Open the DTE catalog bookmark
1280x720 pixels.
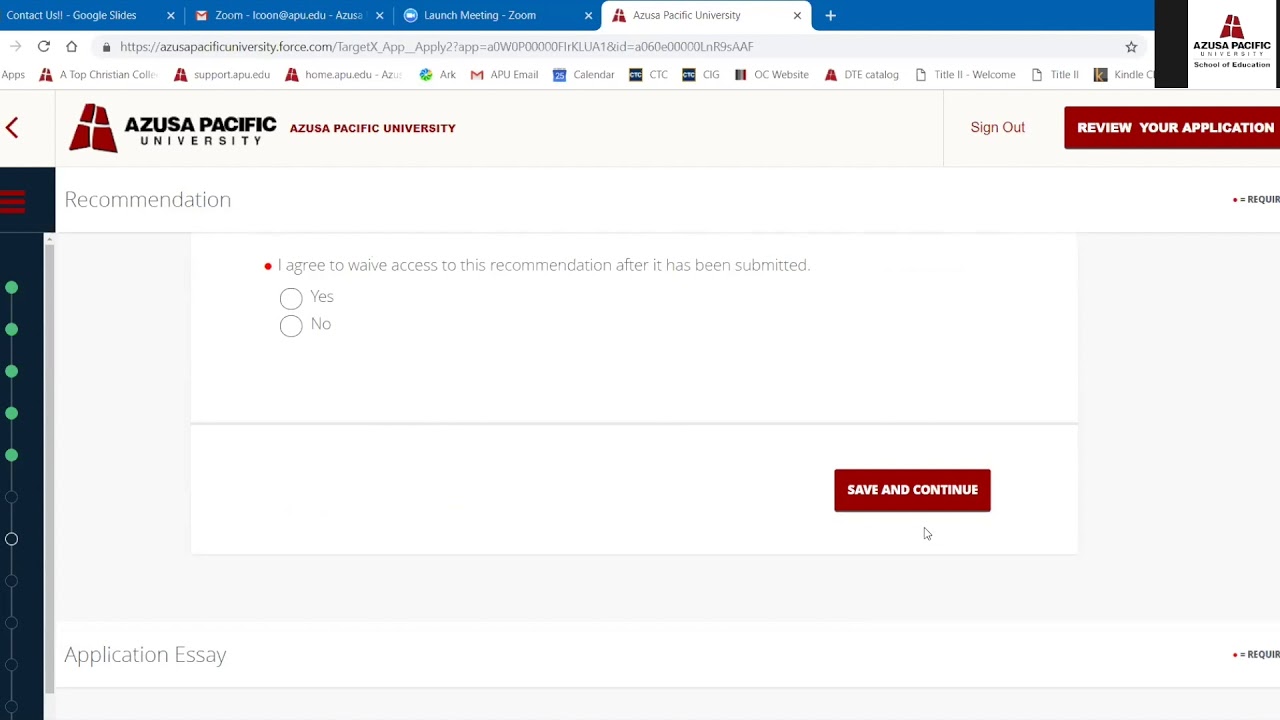point(861,74)
